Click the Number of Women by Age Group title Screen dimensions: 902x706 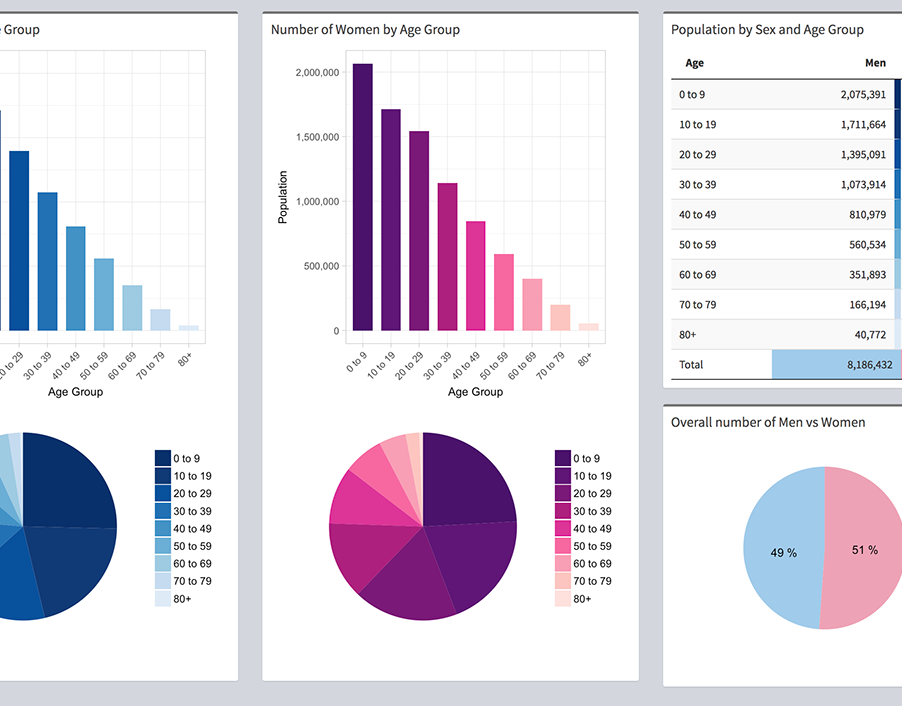[365, 30]
